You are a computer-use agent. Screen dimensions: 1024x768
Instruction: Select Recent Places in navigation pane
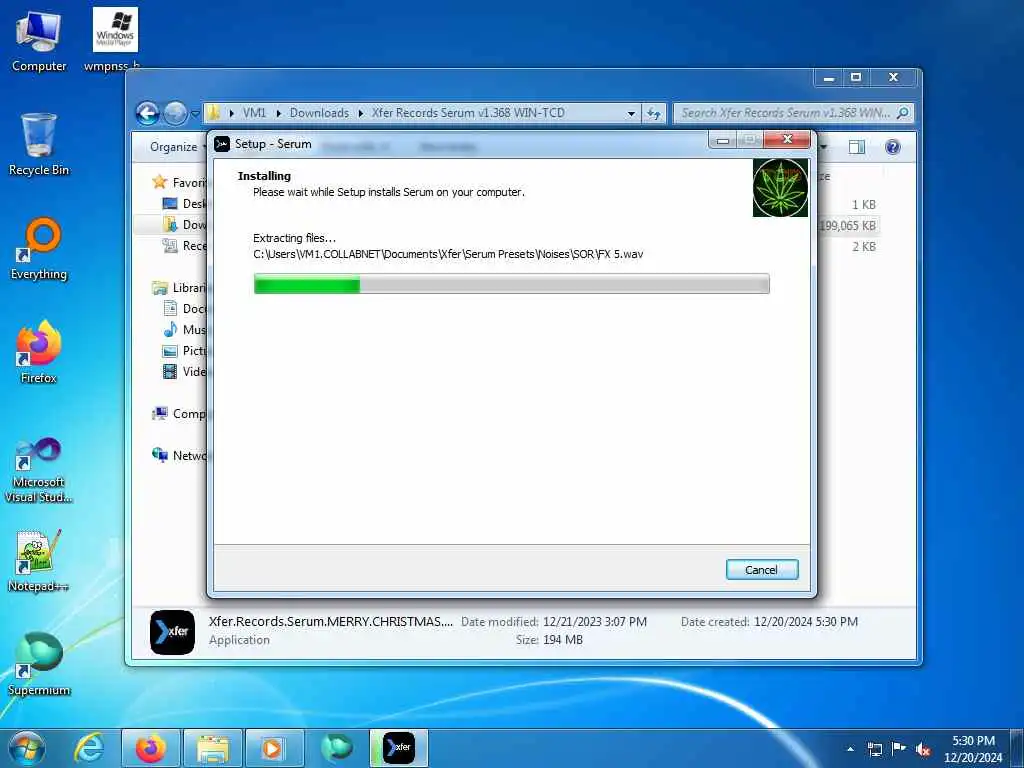coord(184,246)
